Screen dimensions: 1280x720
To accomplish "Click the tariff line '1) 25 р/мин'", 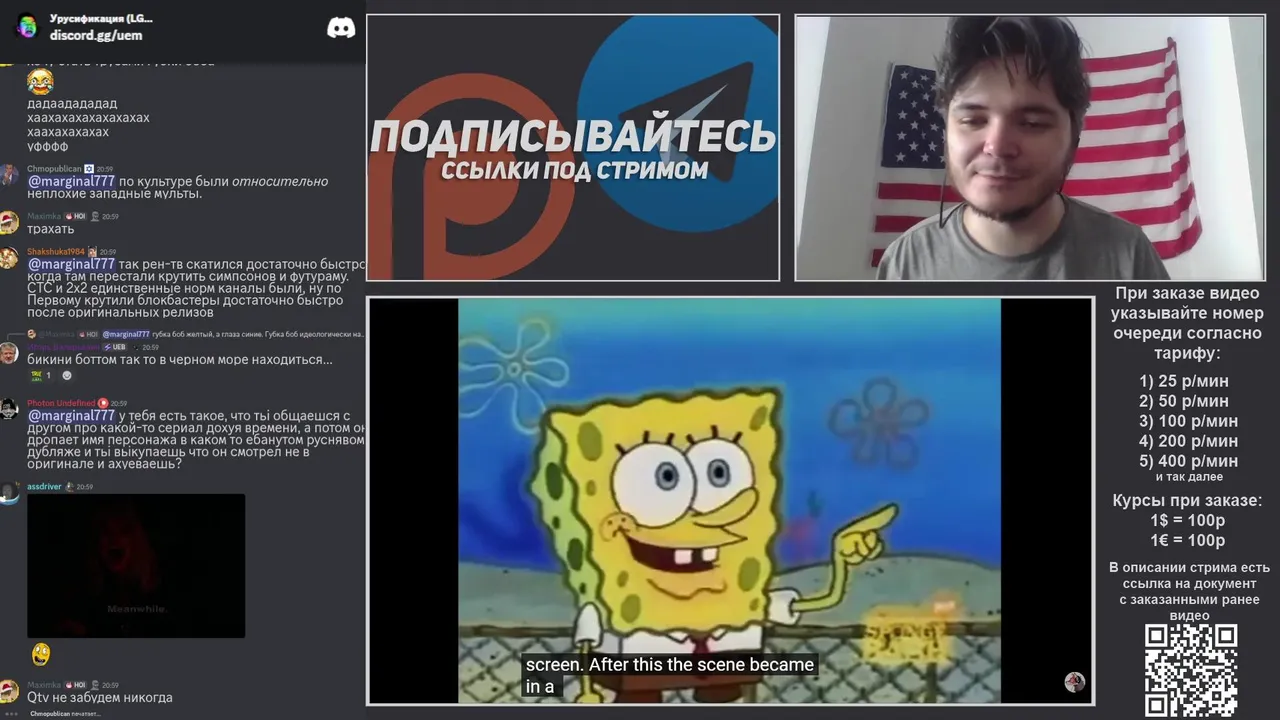I will (1184, 381).
